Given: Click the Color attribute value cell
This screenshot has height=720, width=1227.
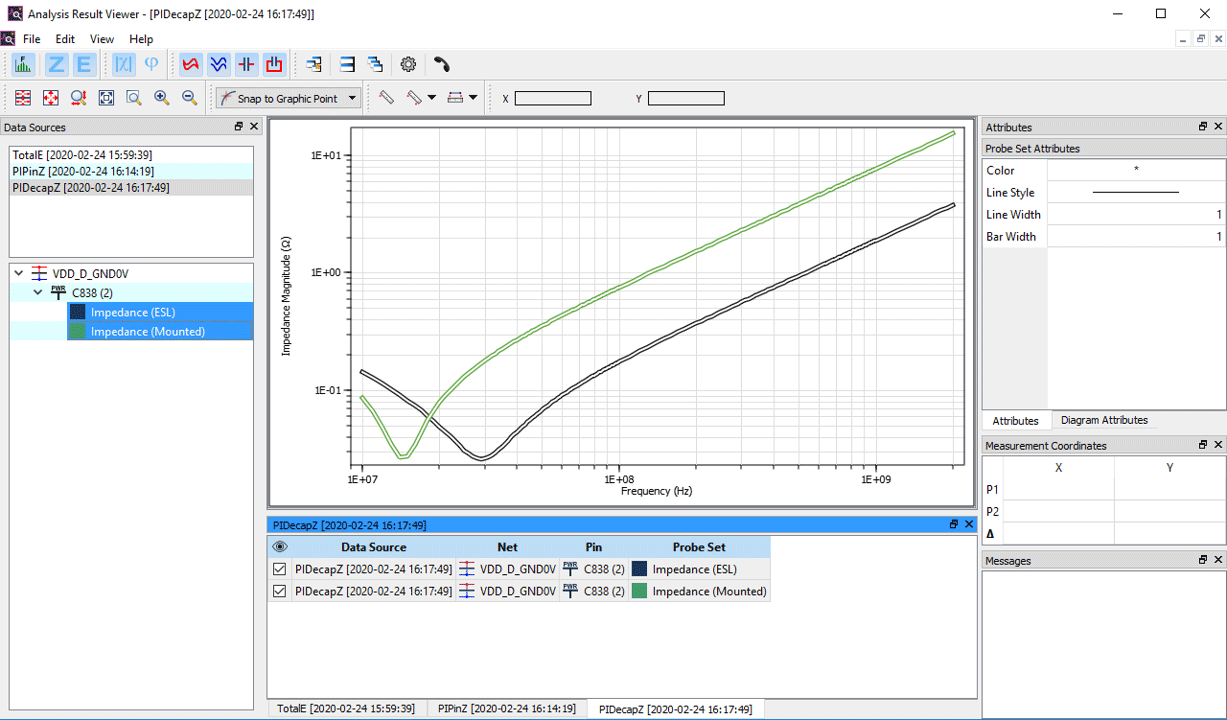Looking at the screenshot, I should point(1136,170).
